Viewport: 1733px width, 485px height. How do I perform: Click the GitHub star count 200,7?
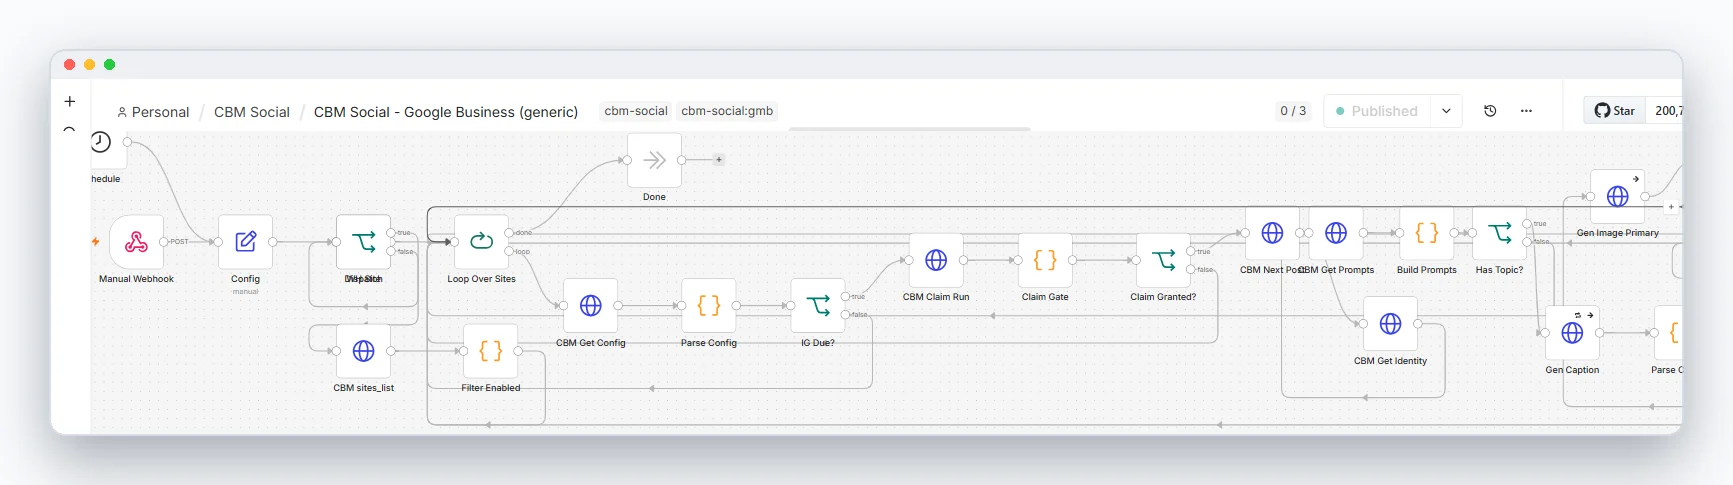(x=1667, y=111)
